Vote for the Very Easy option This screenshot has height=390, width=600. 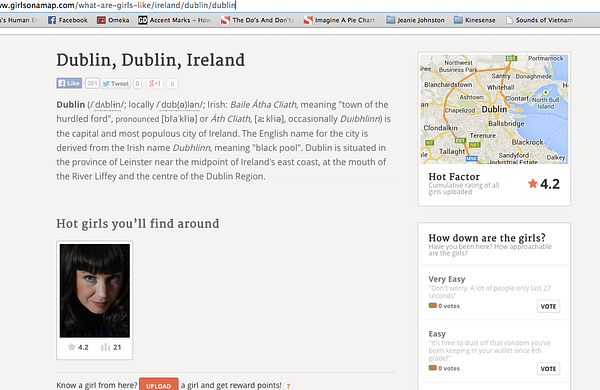pyautogui.click(x=548, y=306)
